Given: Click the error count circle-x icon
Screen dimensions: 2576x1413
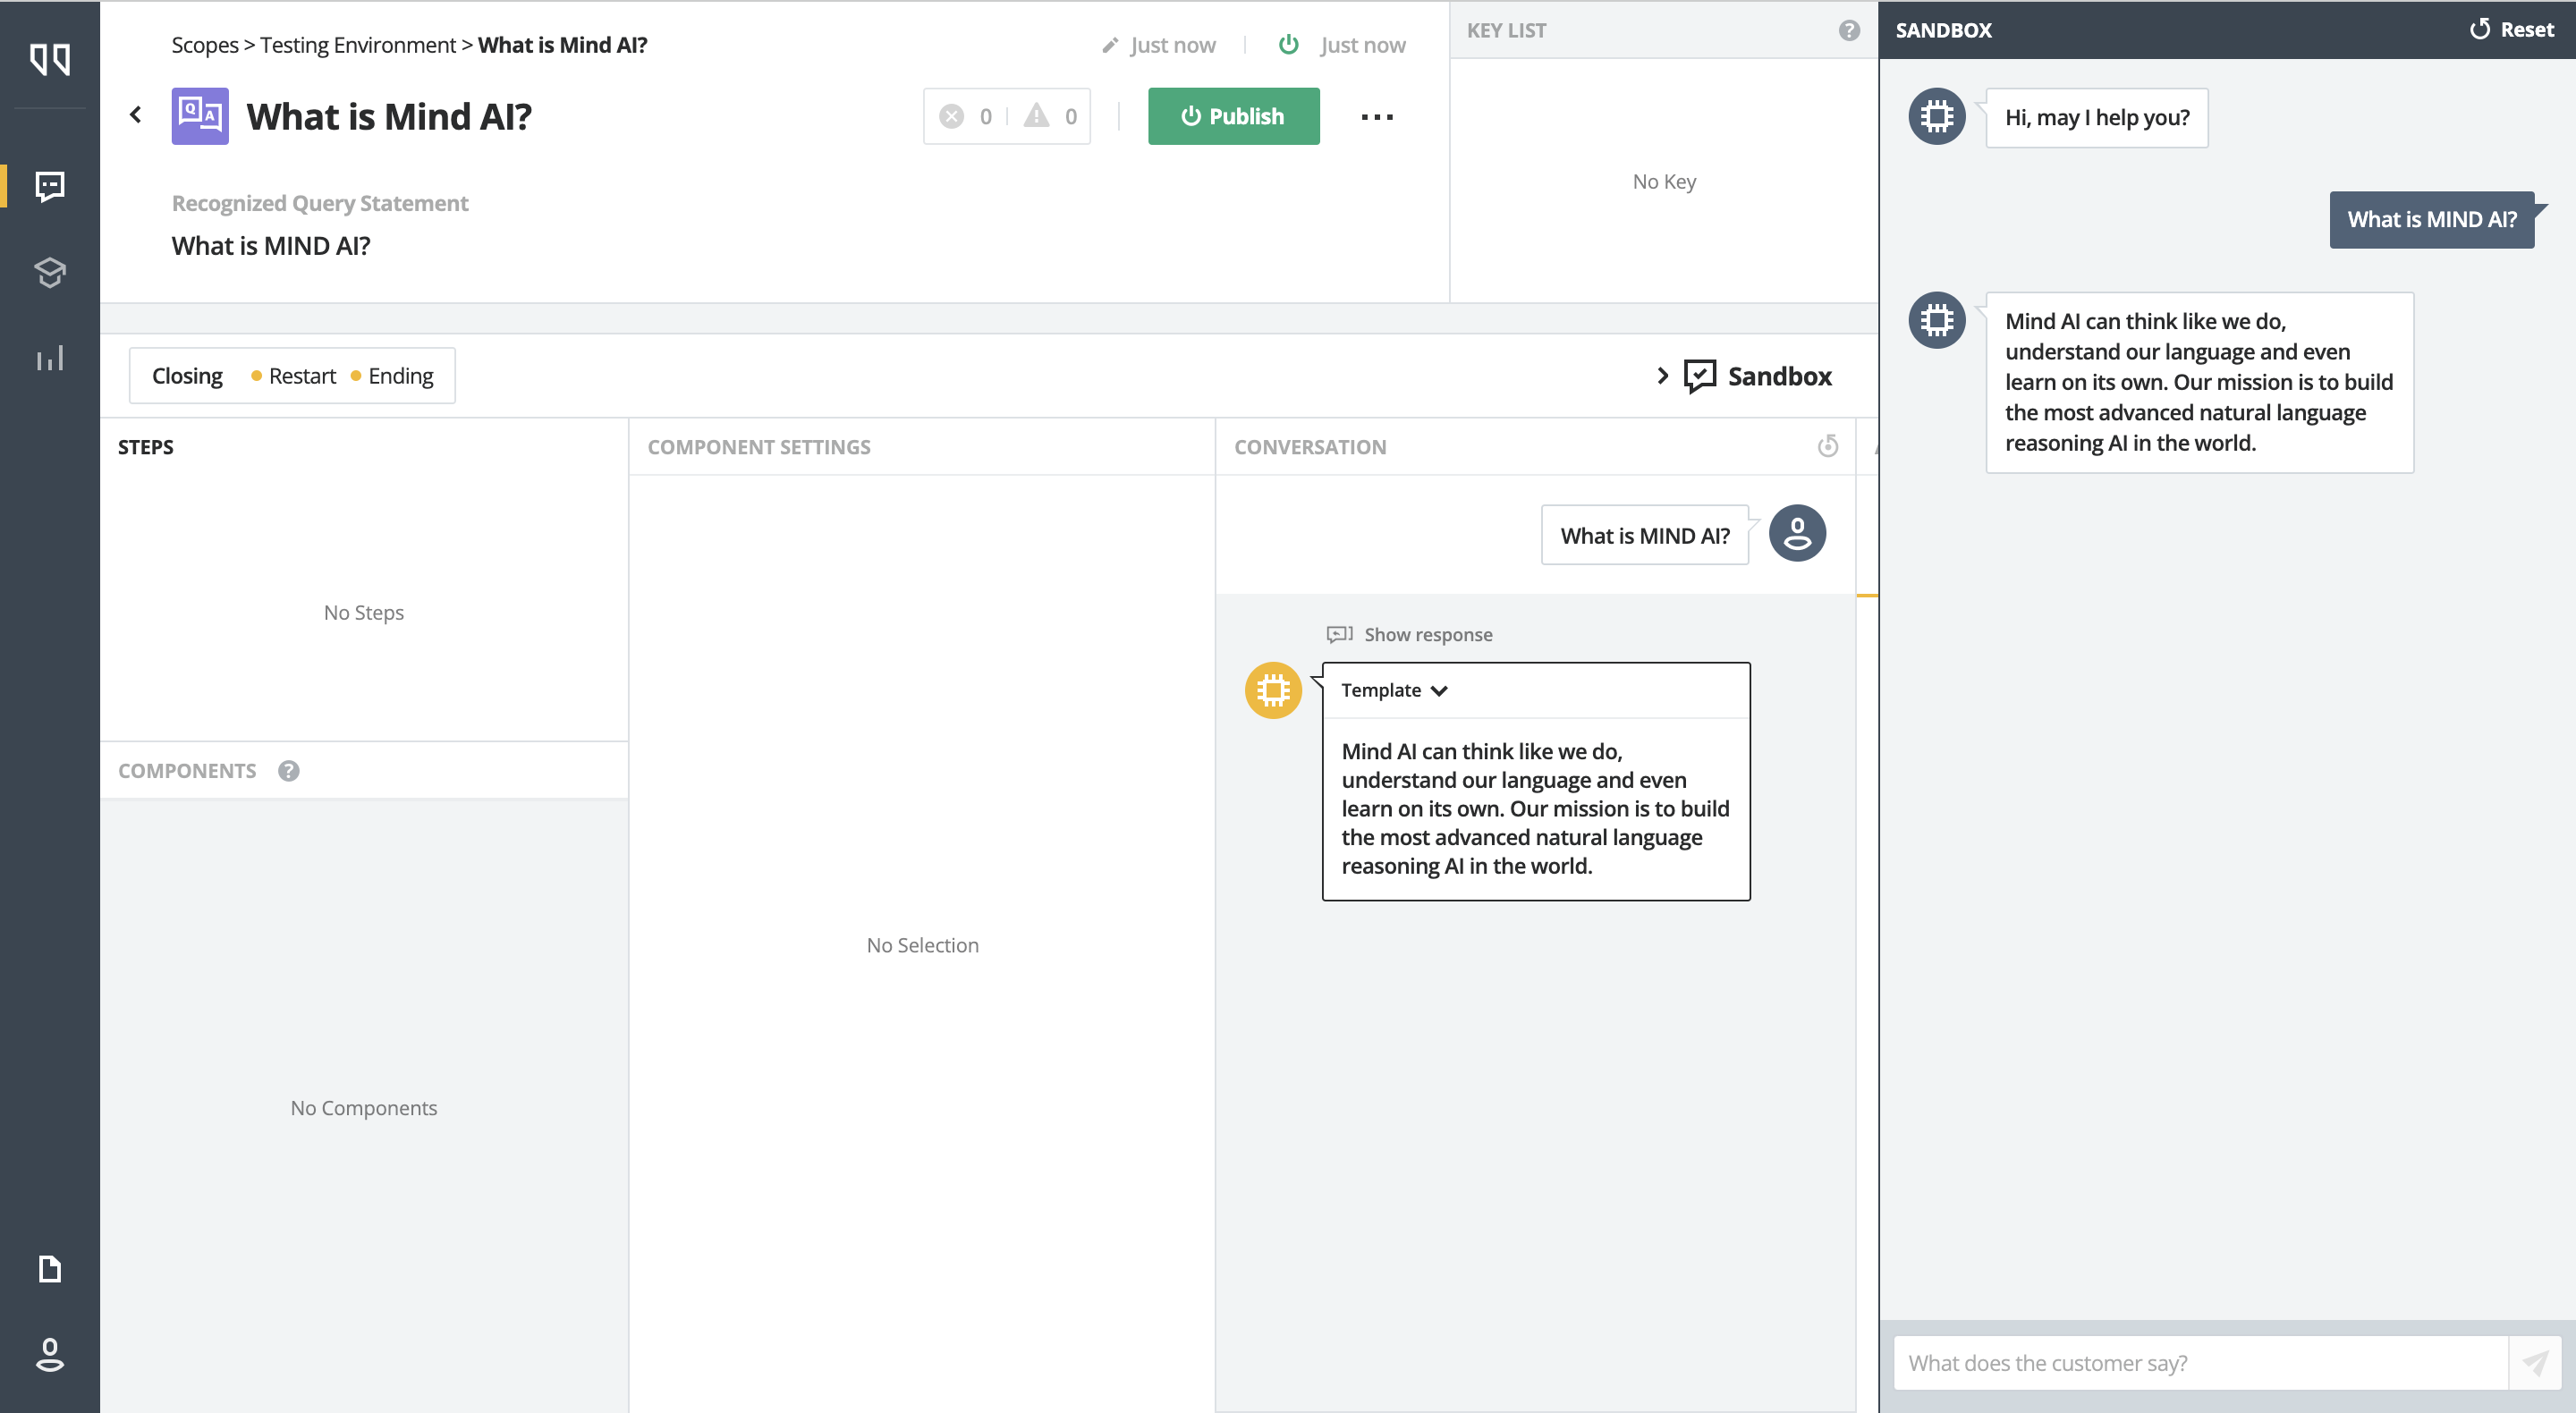Looking at the screenshot, I should (952, 116).
